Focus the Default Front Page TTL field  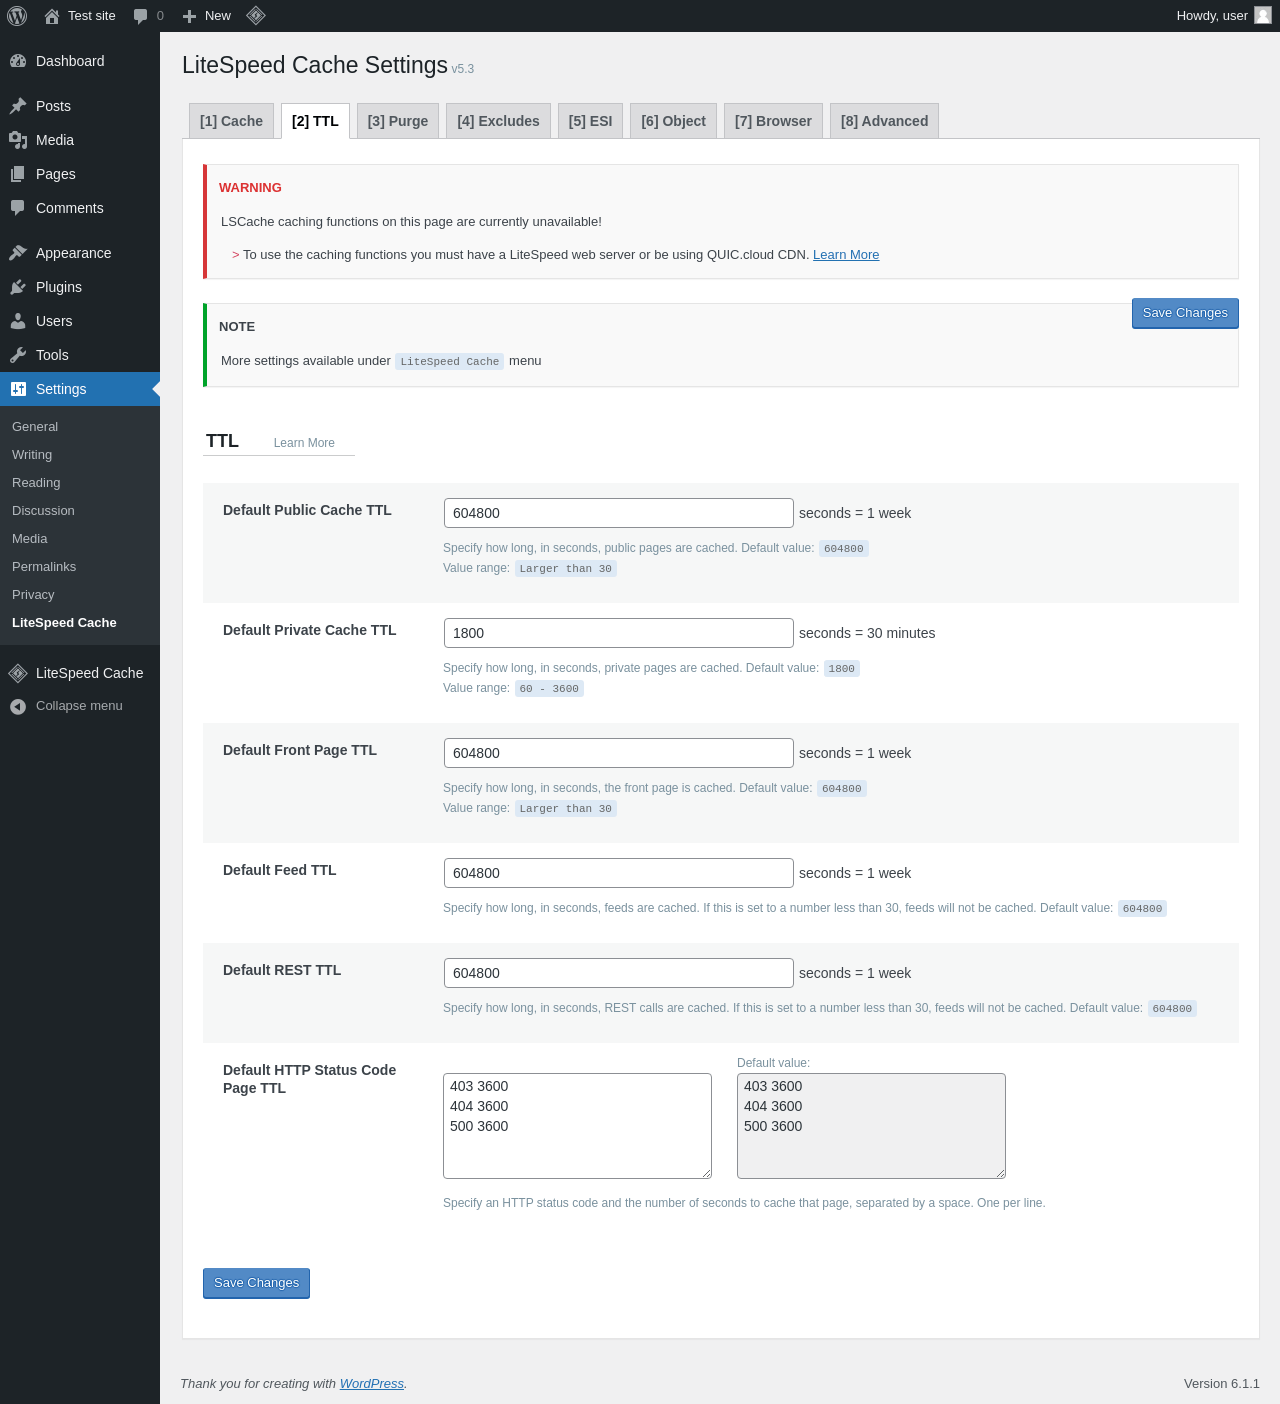point(619,753)
